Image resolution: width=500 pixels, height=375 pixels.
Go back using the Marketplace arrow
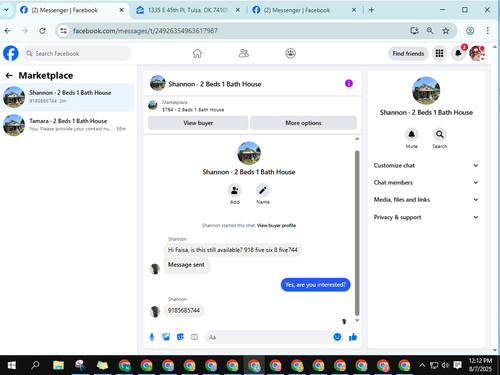[x=9, y=76]
